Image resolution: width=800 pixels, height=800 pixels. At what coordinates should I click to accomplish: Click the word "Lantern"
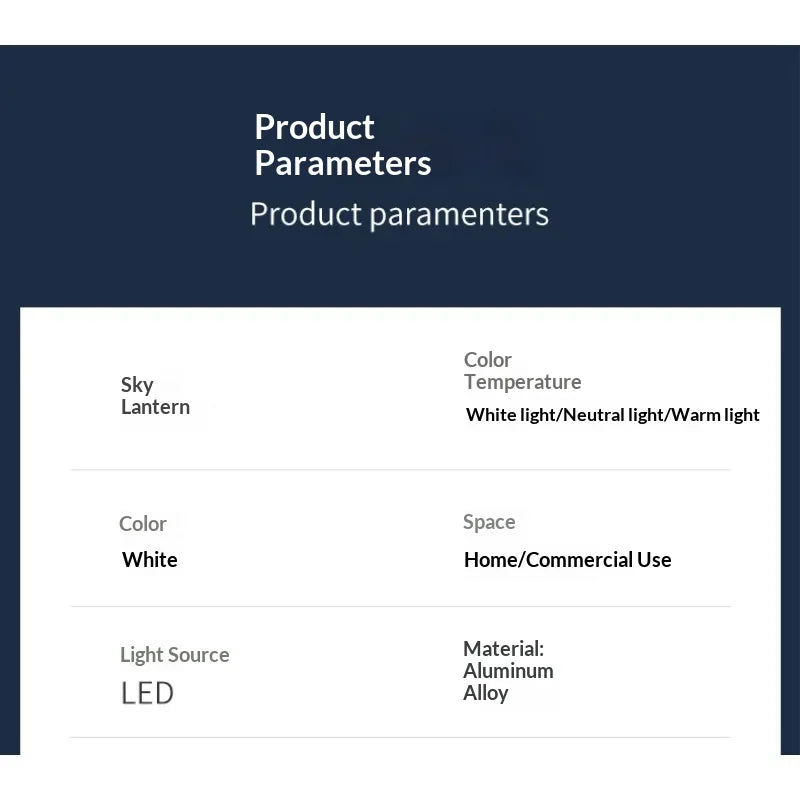tap(155, 407)
